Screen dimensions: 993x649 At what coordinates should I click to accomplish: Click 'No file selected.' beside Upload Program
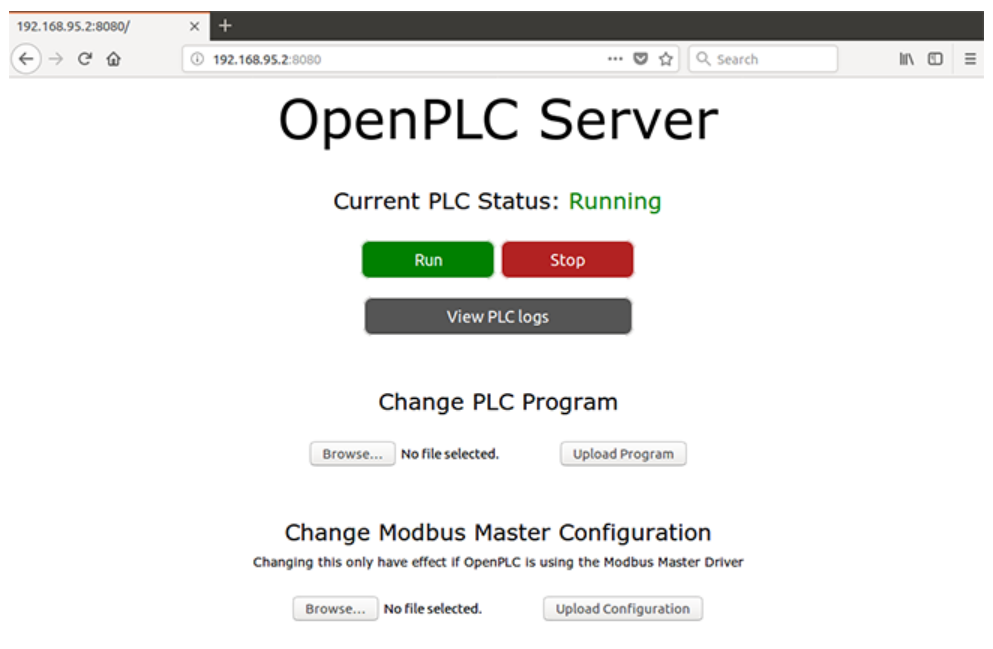pos(450,454)
